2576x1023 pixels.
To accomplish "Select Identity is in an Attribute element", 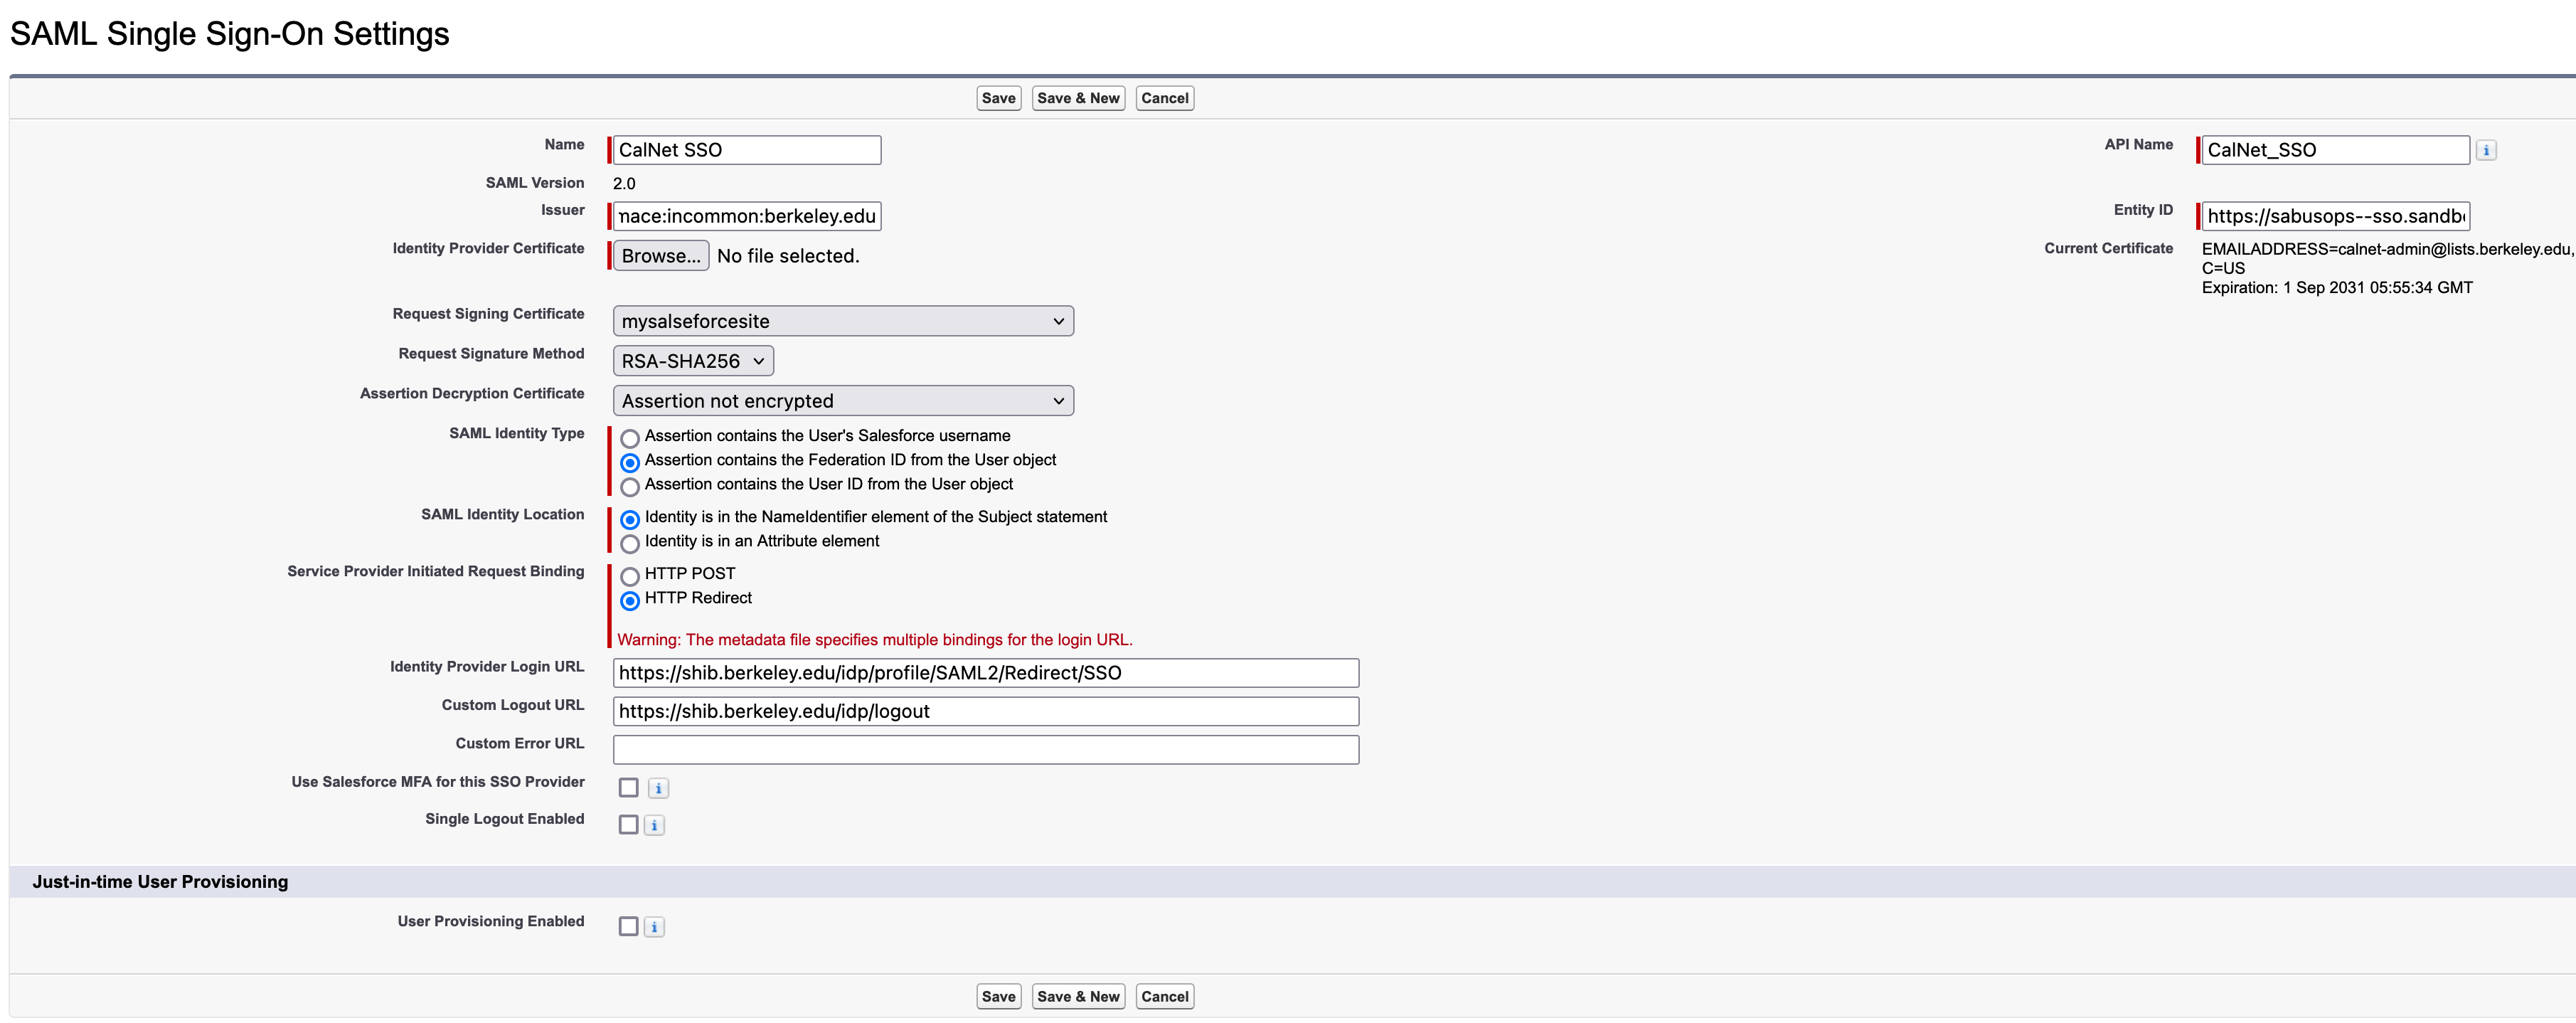I will point(630,544).
